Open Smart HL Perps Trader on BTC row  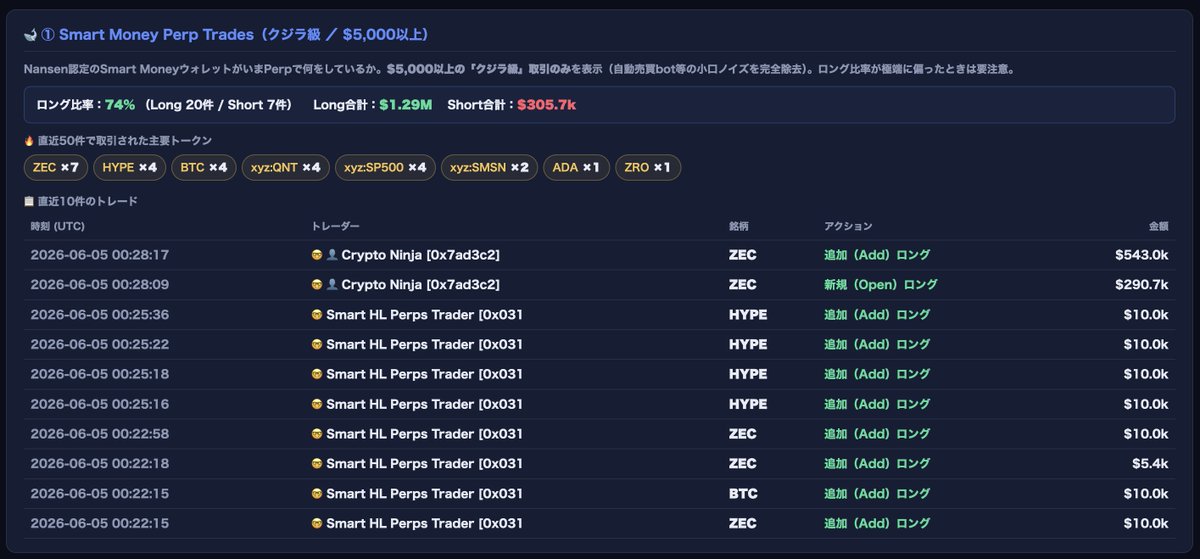(424, 494)
